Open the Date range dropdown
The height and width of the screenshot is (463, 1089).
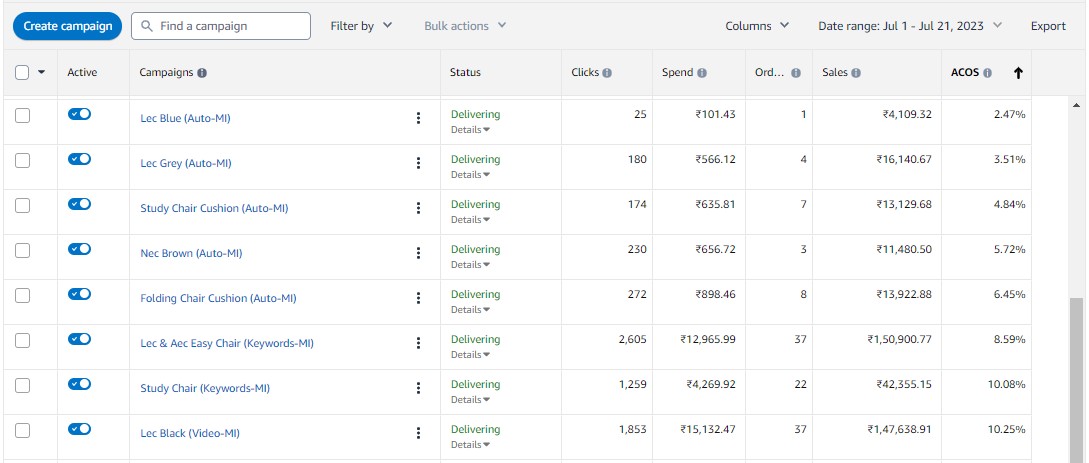(x=909, y=26)
